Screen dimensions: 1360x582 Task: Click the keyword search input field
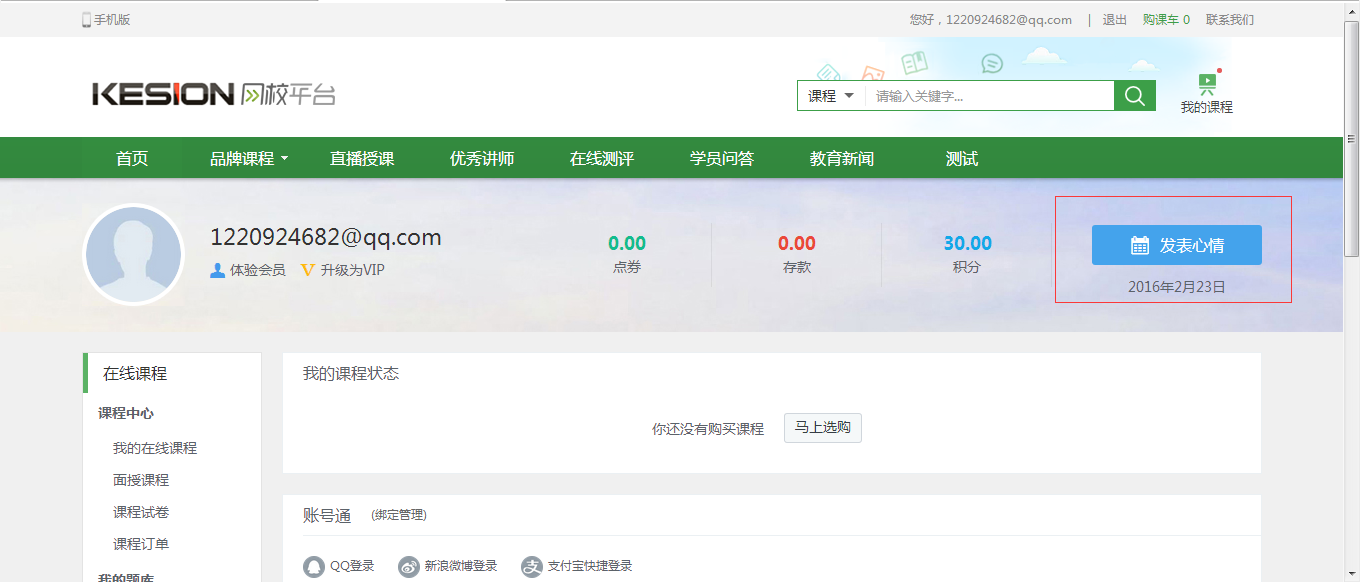990,96
